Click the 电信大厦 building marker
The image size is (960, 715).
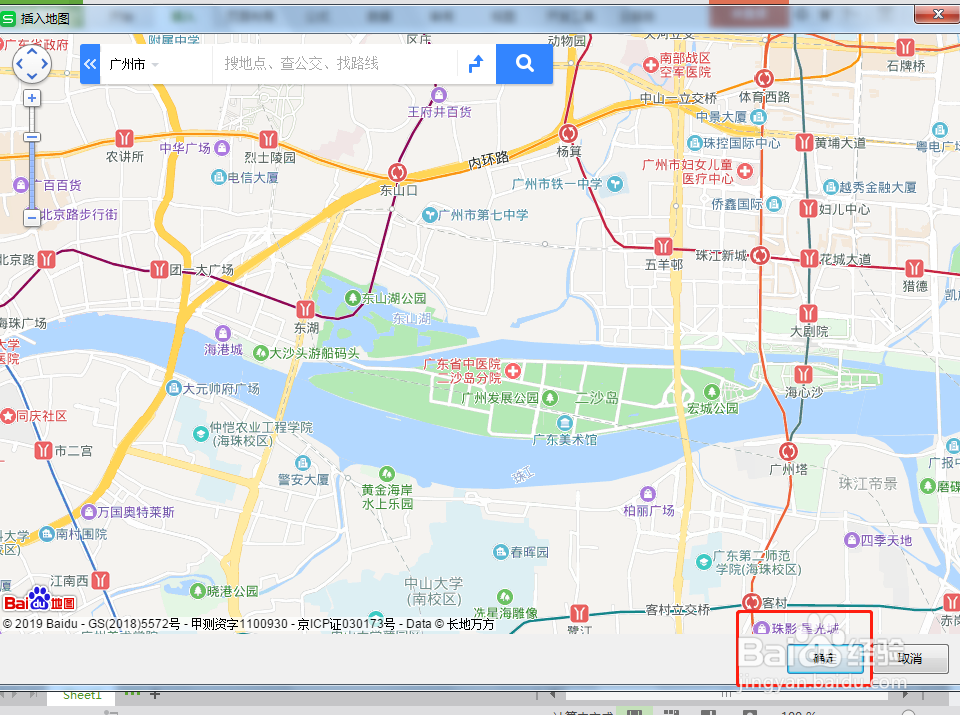pyautogui.click(x=219, y=178)
